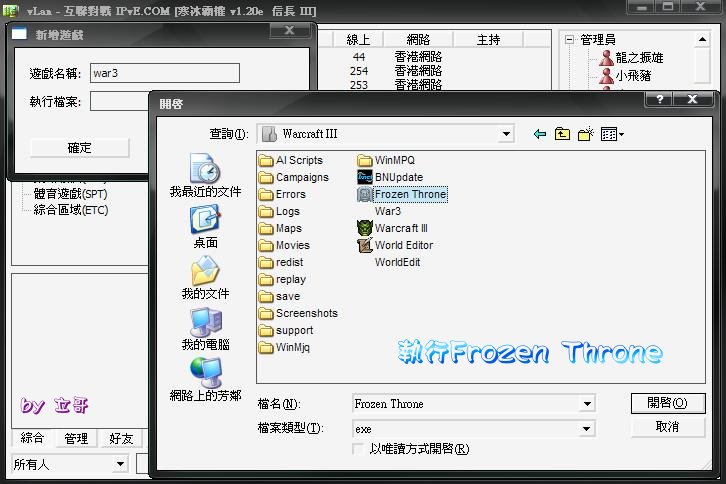Select the Warcraft III executable

click(x=393, y=228)
